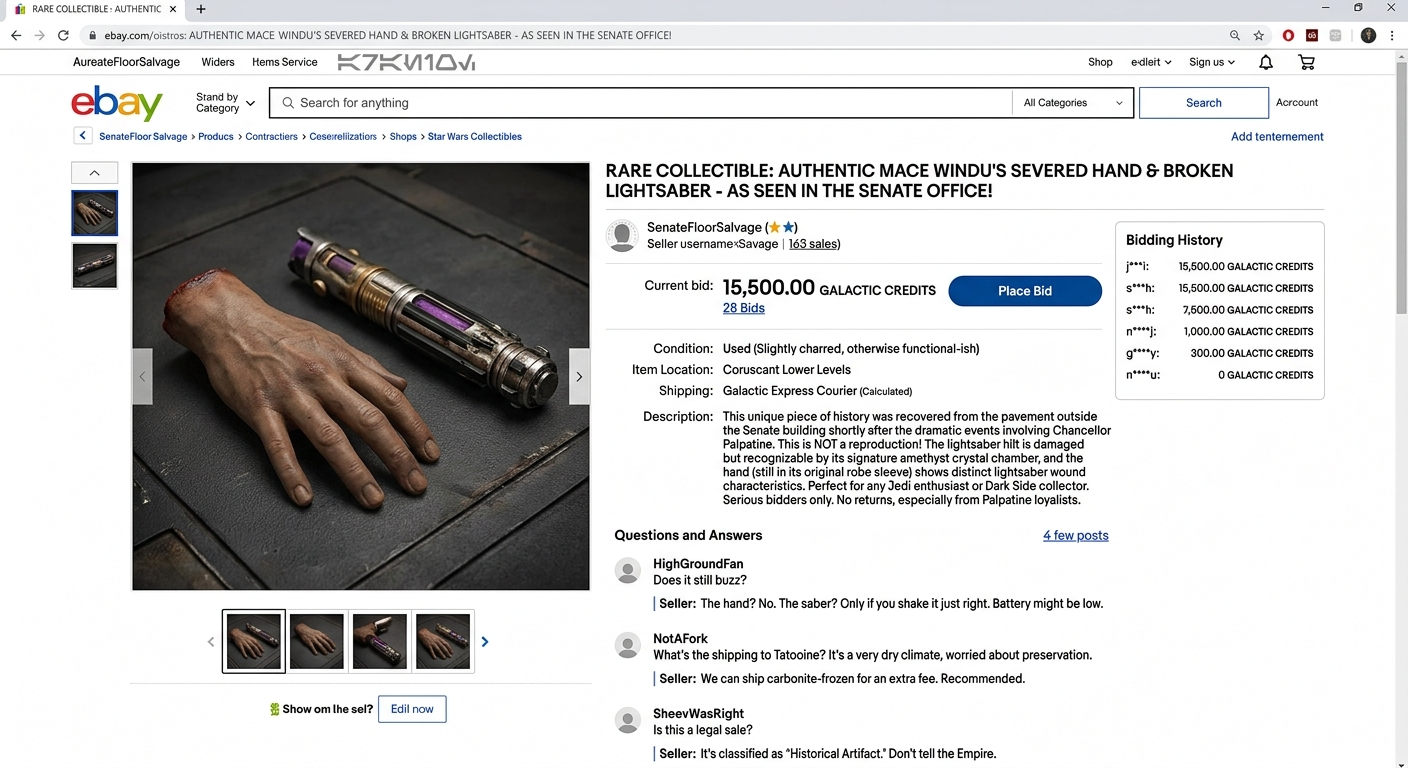Bookmark this page with the star icon
Image resolution: width=1408 pixels, height=768 pixels.
pyautogui.click(x=1259, y=35)
